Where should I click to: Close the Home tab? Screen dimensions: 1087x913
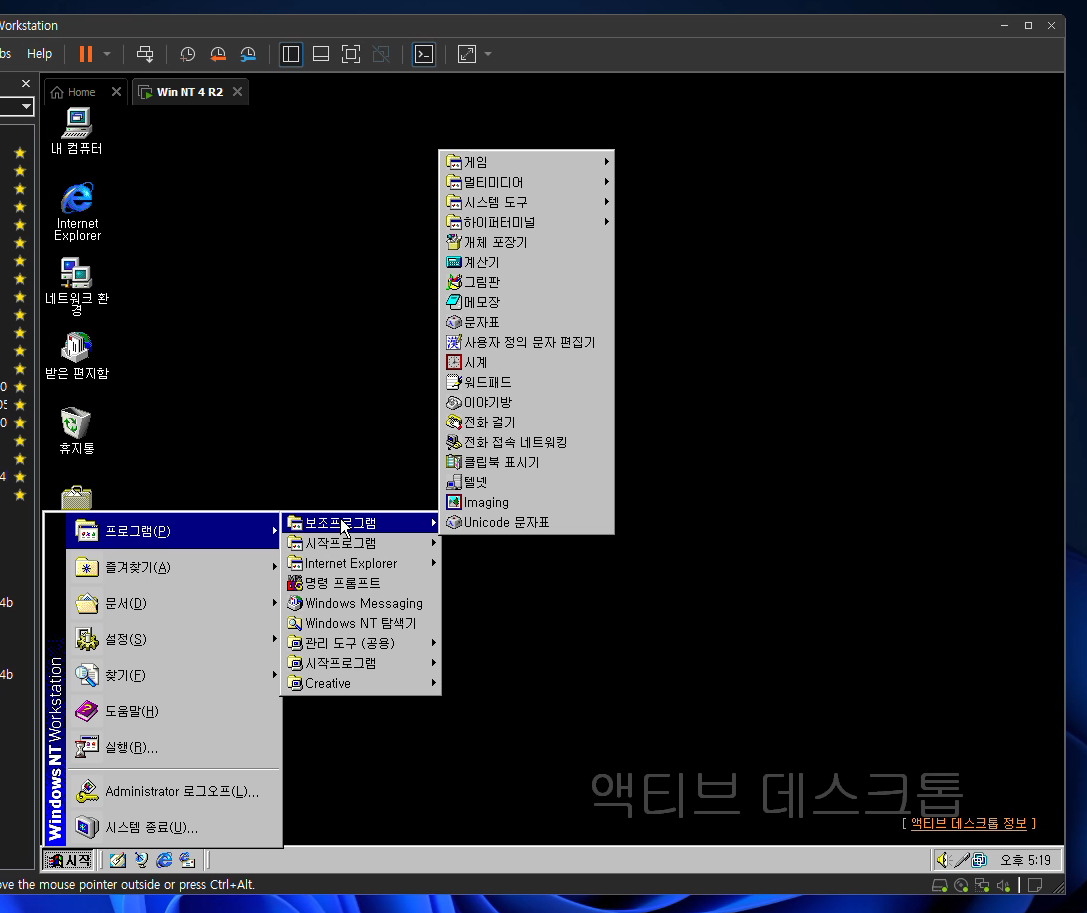tap(116, 92)
